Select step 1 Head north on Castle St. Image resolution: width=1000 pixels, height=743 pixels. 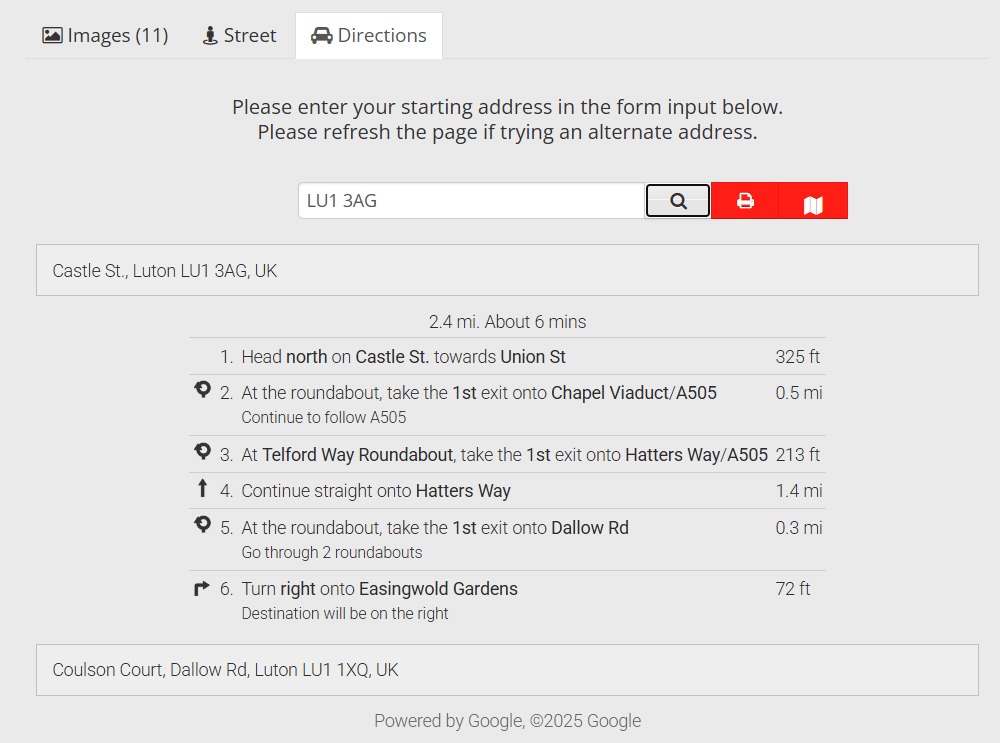click(404, 357)
